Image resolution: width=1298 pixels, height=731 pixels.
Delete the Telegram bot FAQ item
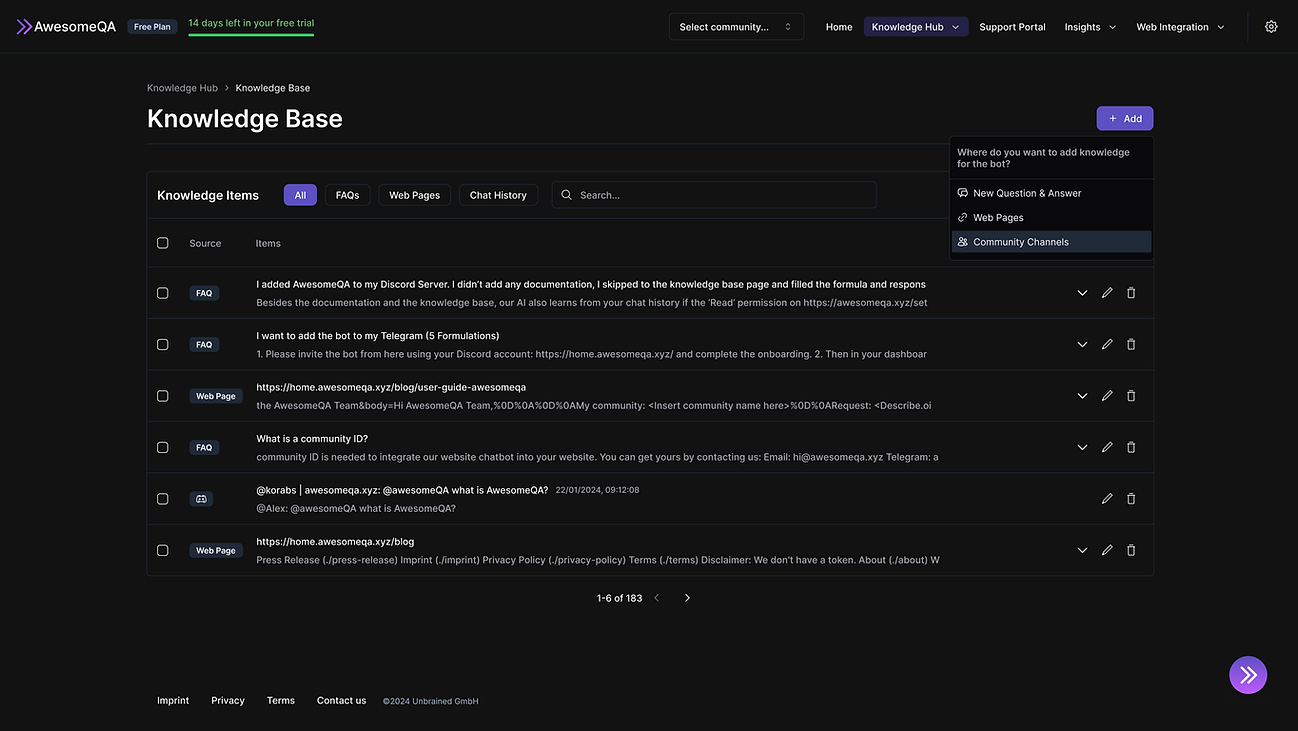tap(1131, 344)
